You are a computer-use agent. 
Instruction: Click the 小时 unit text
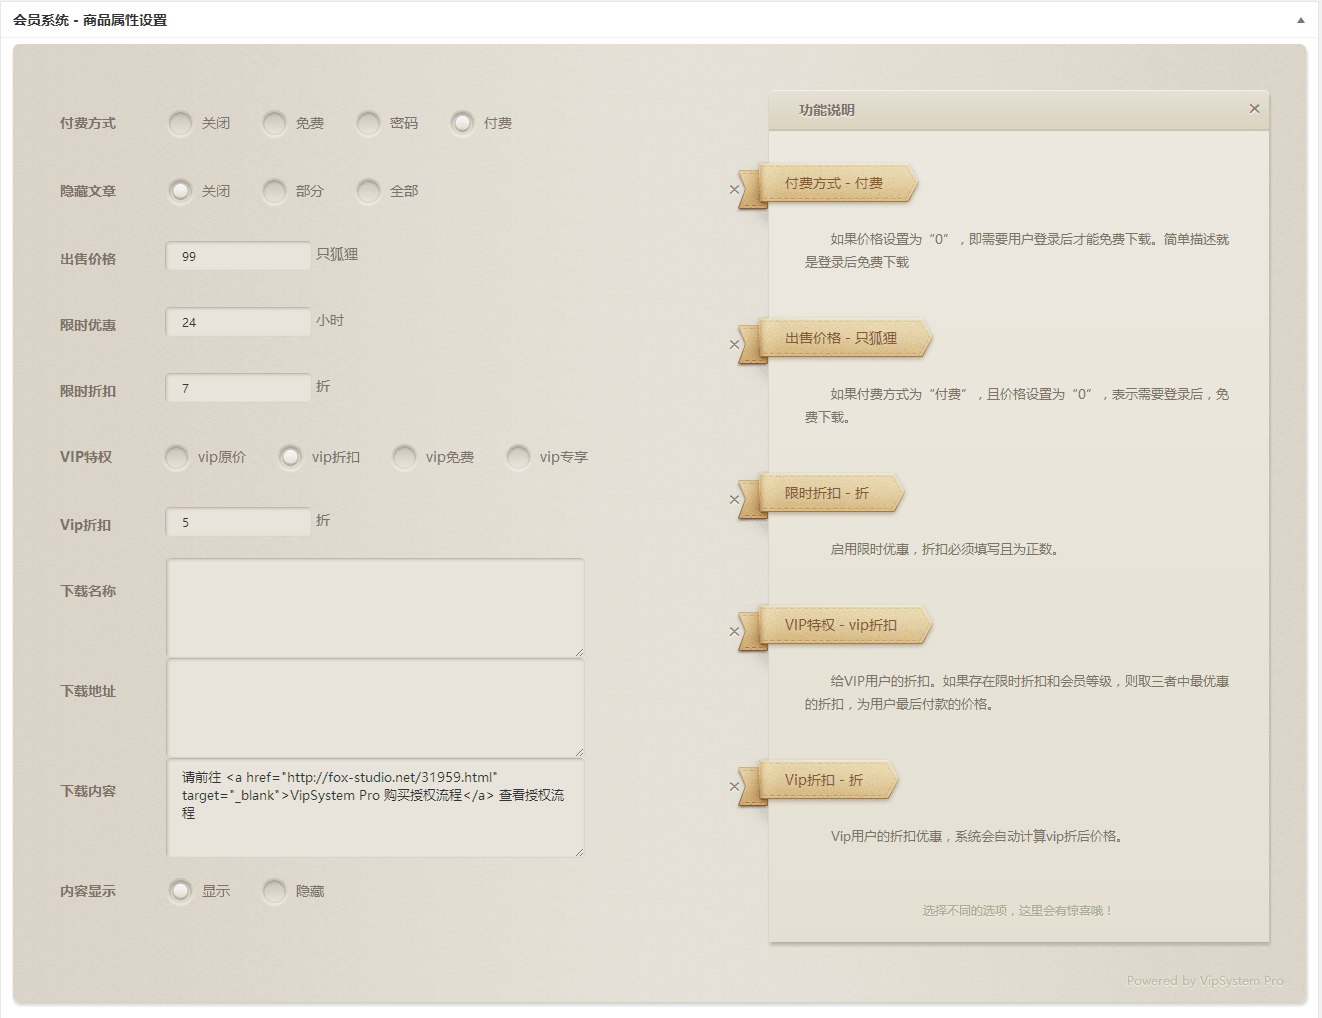tap(330, 320)
